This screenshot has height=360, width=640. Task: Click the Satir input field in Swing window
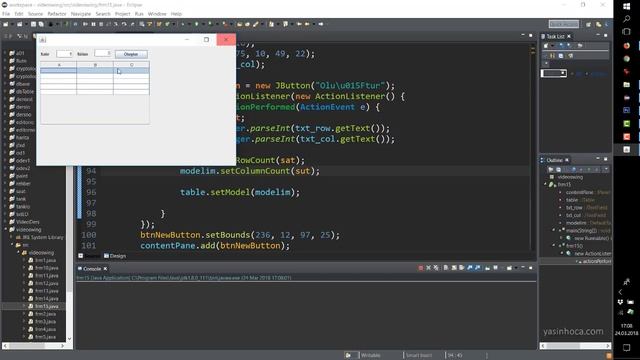64,54
